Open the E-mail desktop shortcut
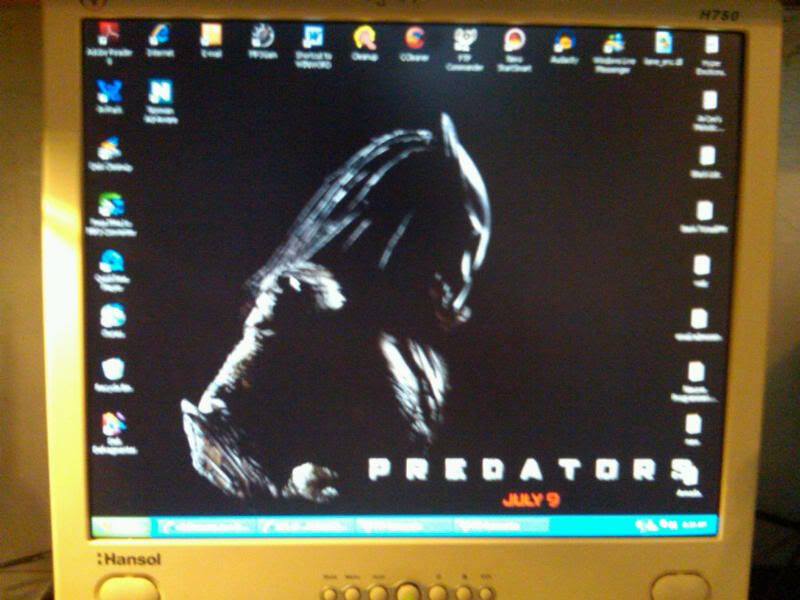This screenshot has height=600, width=800. (211, 40)
